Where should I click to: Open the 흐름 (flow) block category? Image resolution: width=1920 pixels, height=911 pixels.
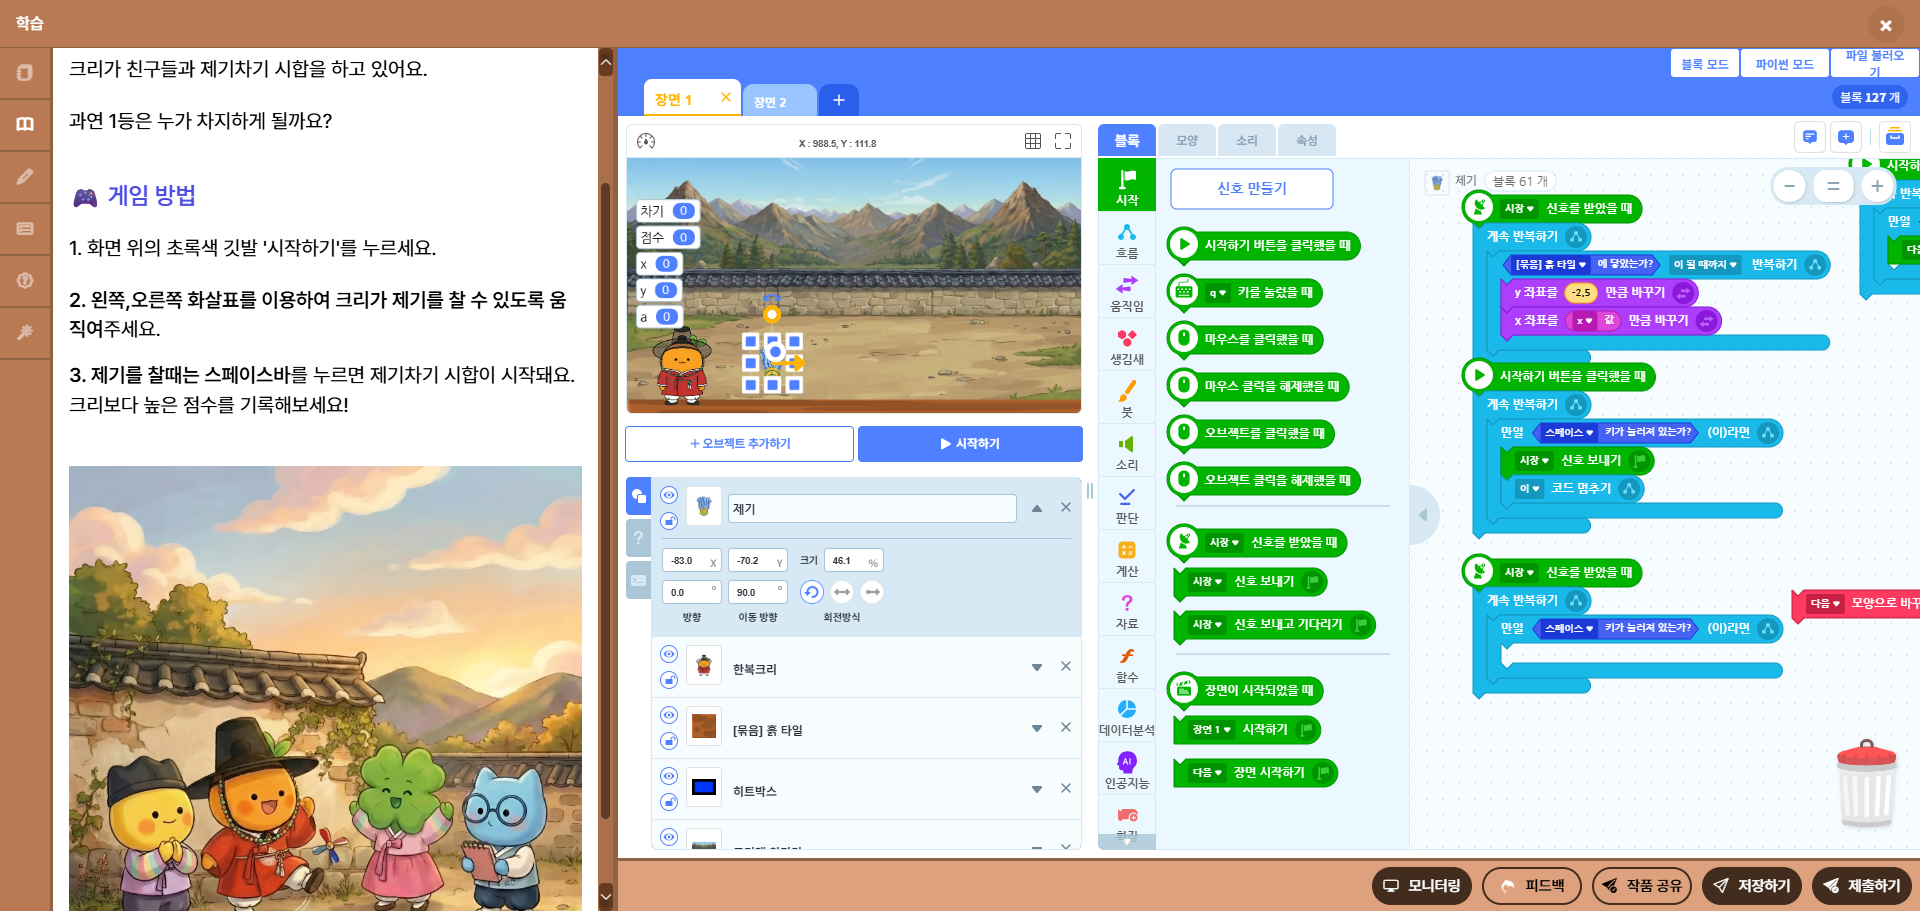(1126, 241)
